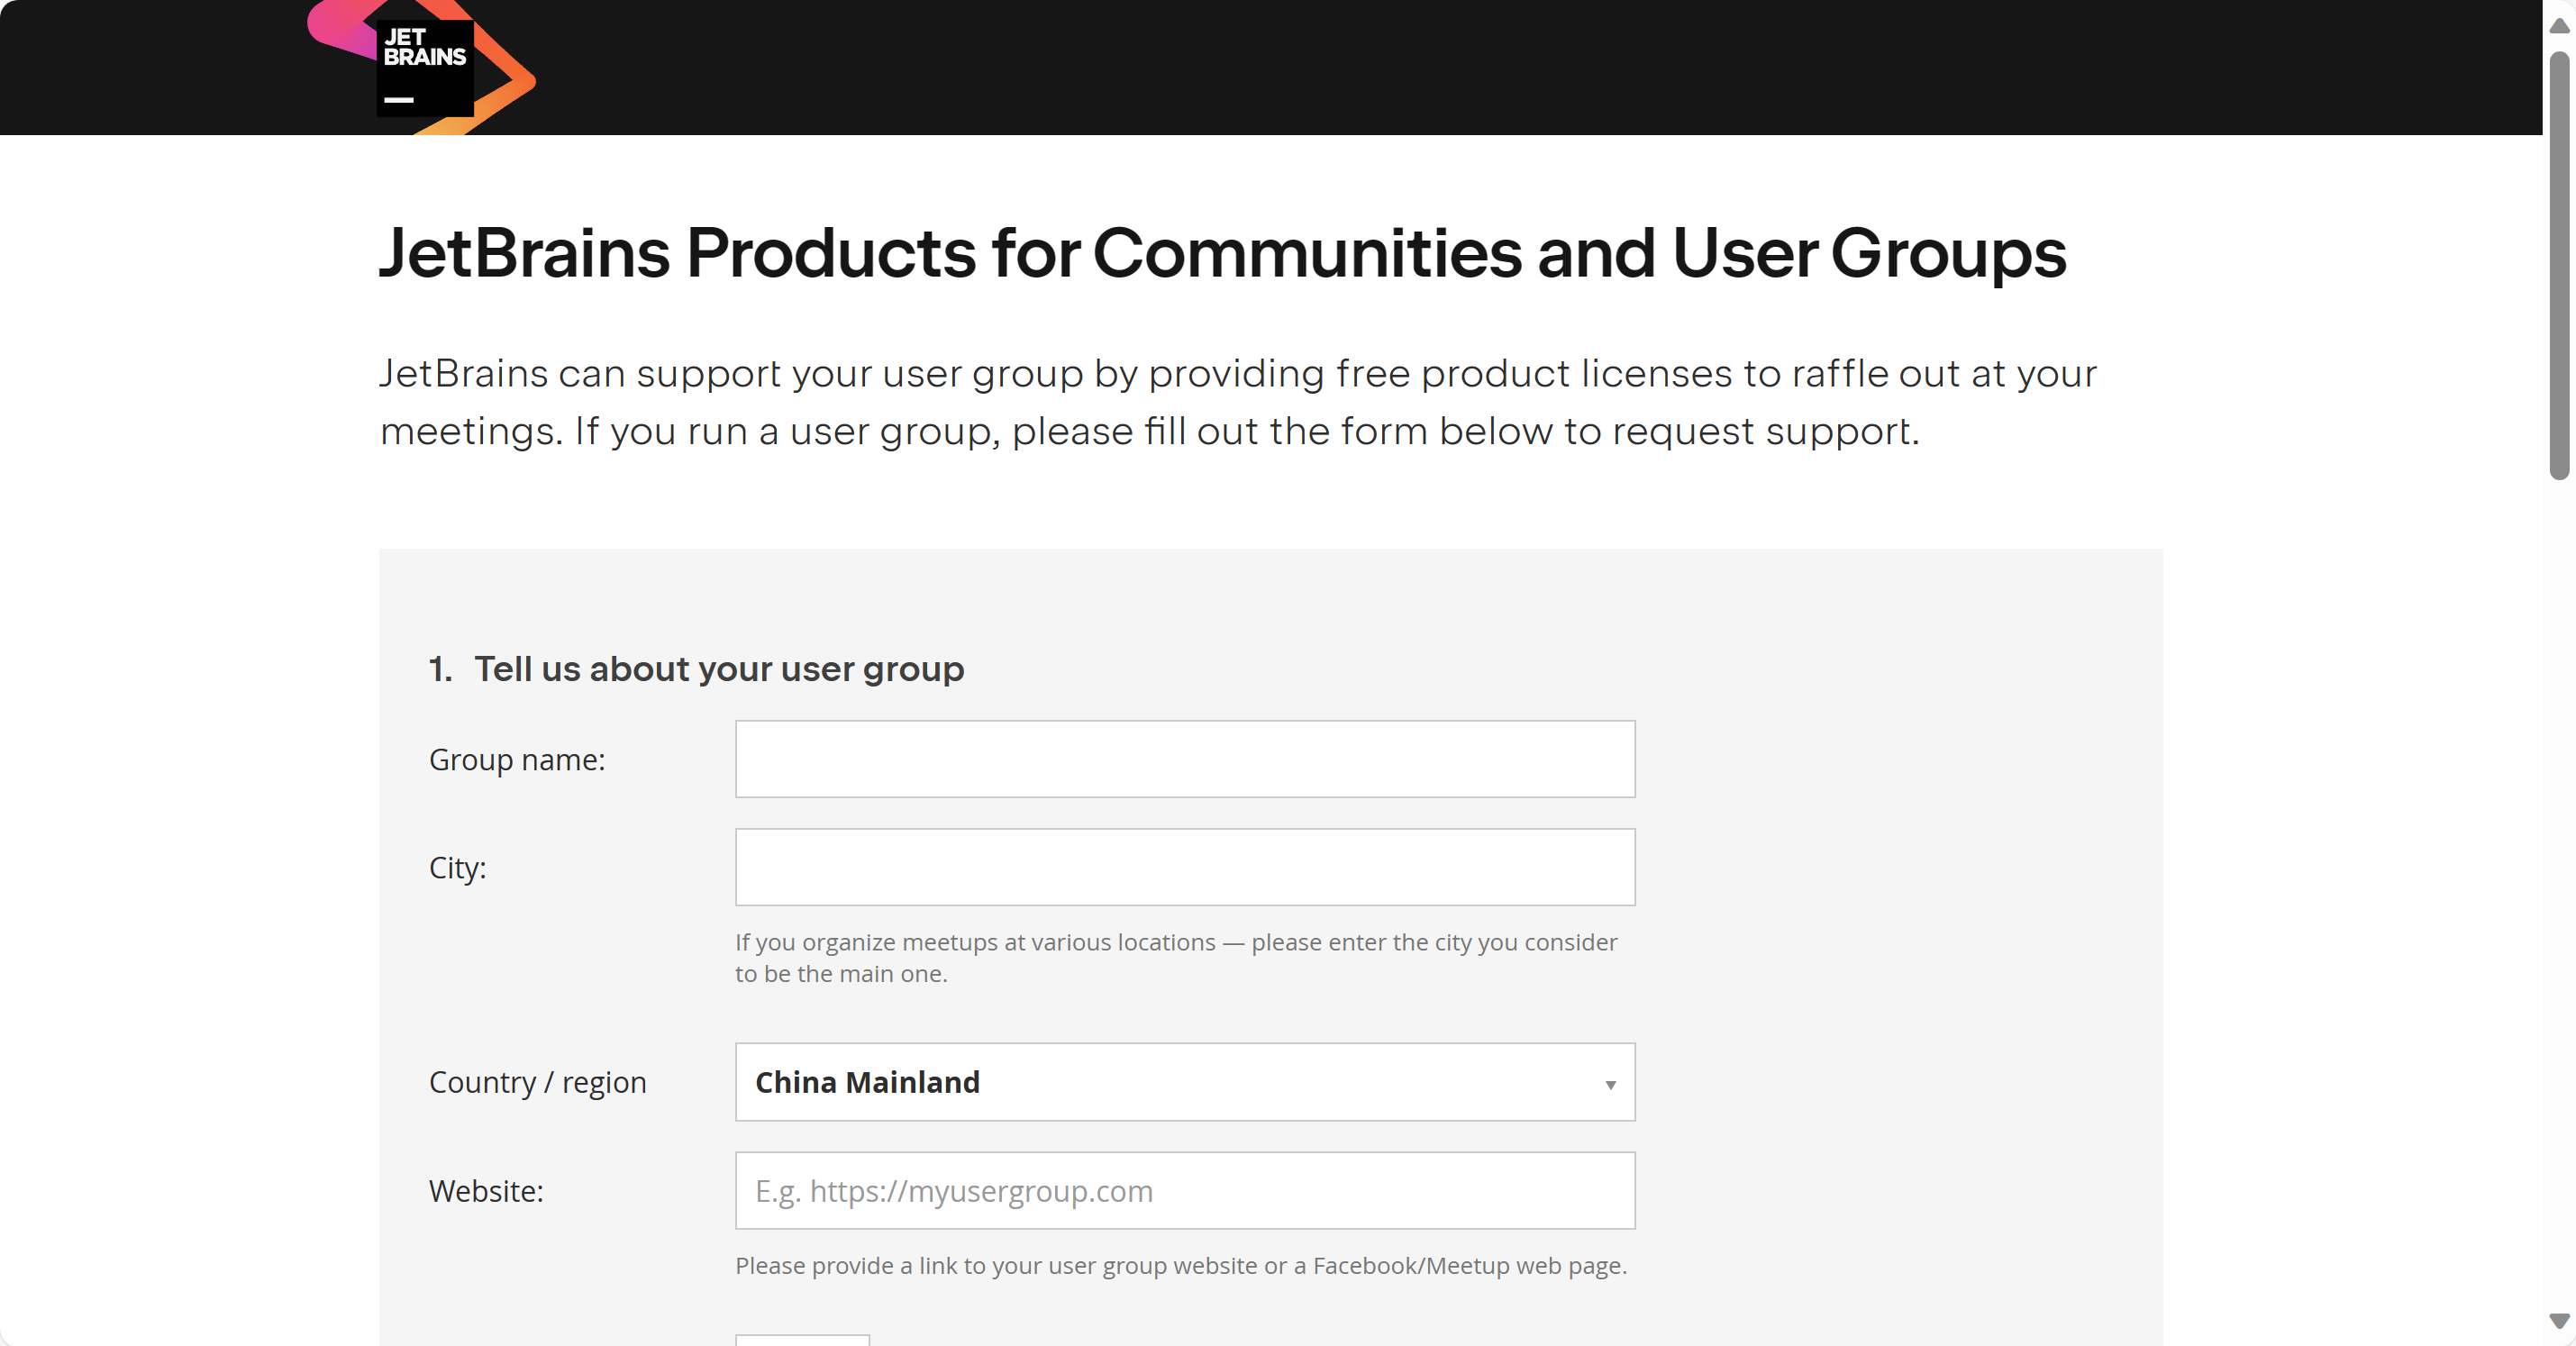2576x1346 pixels.
Task: Click the intro paragraph about free product licenses
Action: (1238, 402)
